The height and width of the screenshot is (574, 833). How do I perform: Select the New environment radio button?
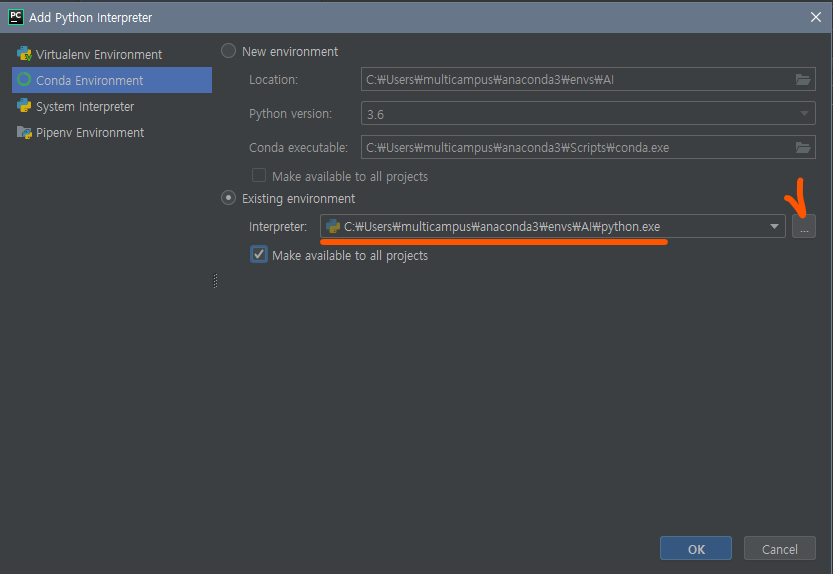(229, 51)
